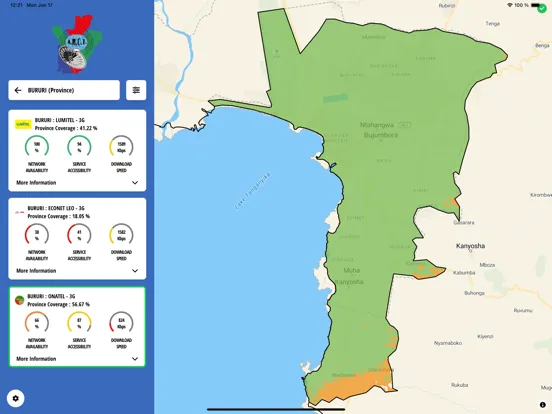Viewport: 552px width, 414px height.
Task: Expand More Information chevron for Onatel
Action: tap(135, 359)
